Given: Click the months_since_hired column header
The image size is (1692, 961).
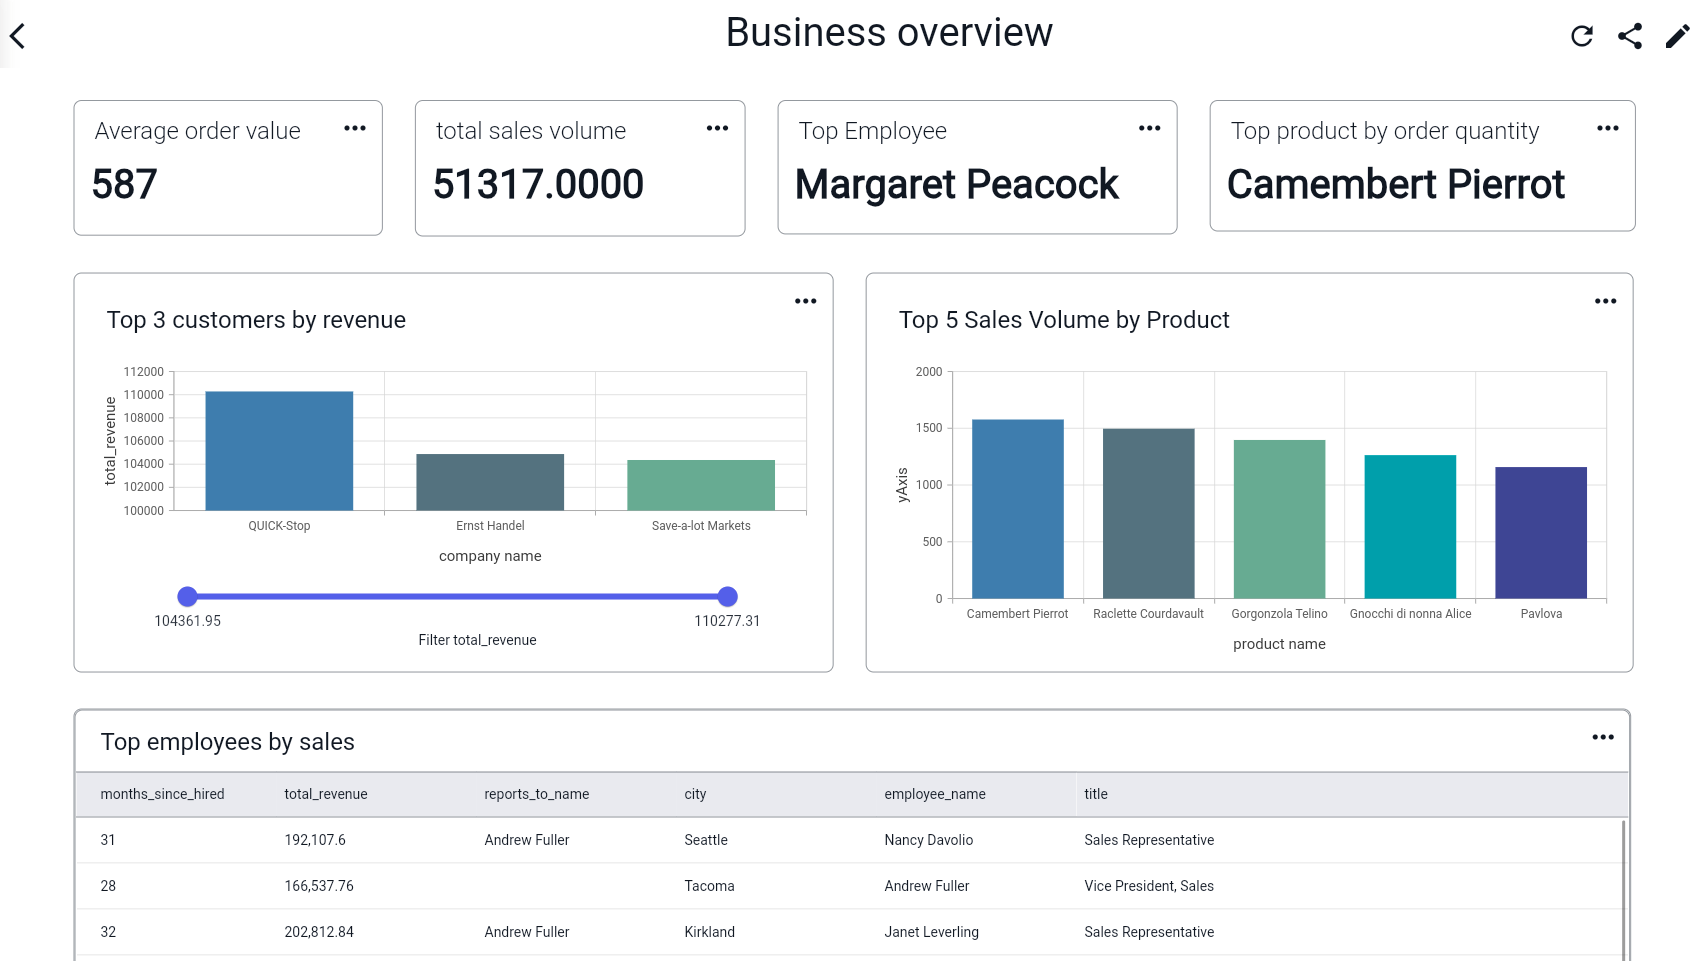Looking at the screenshot, I should click(162, 794).
